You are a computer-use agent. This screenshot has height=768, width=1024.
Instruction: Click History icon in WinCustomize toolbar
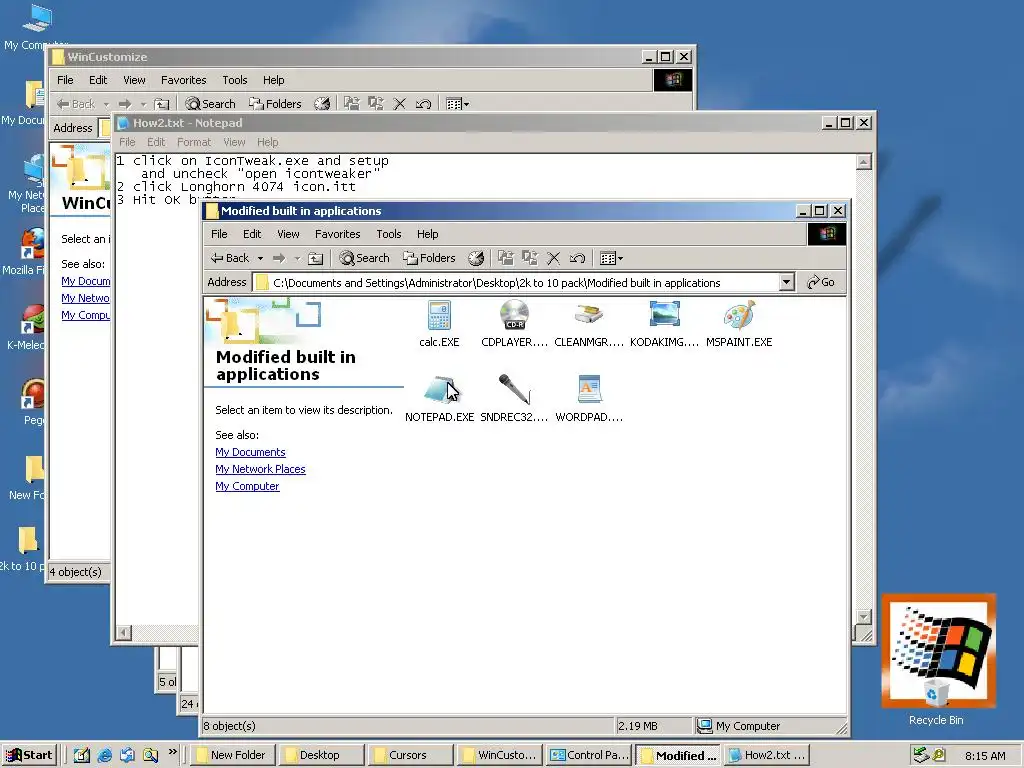322,104
